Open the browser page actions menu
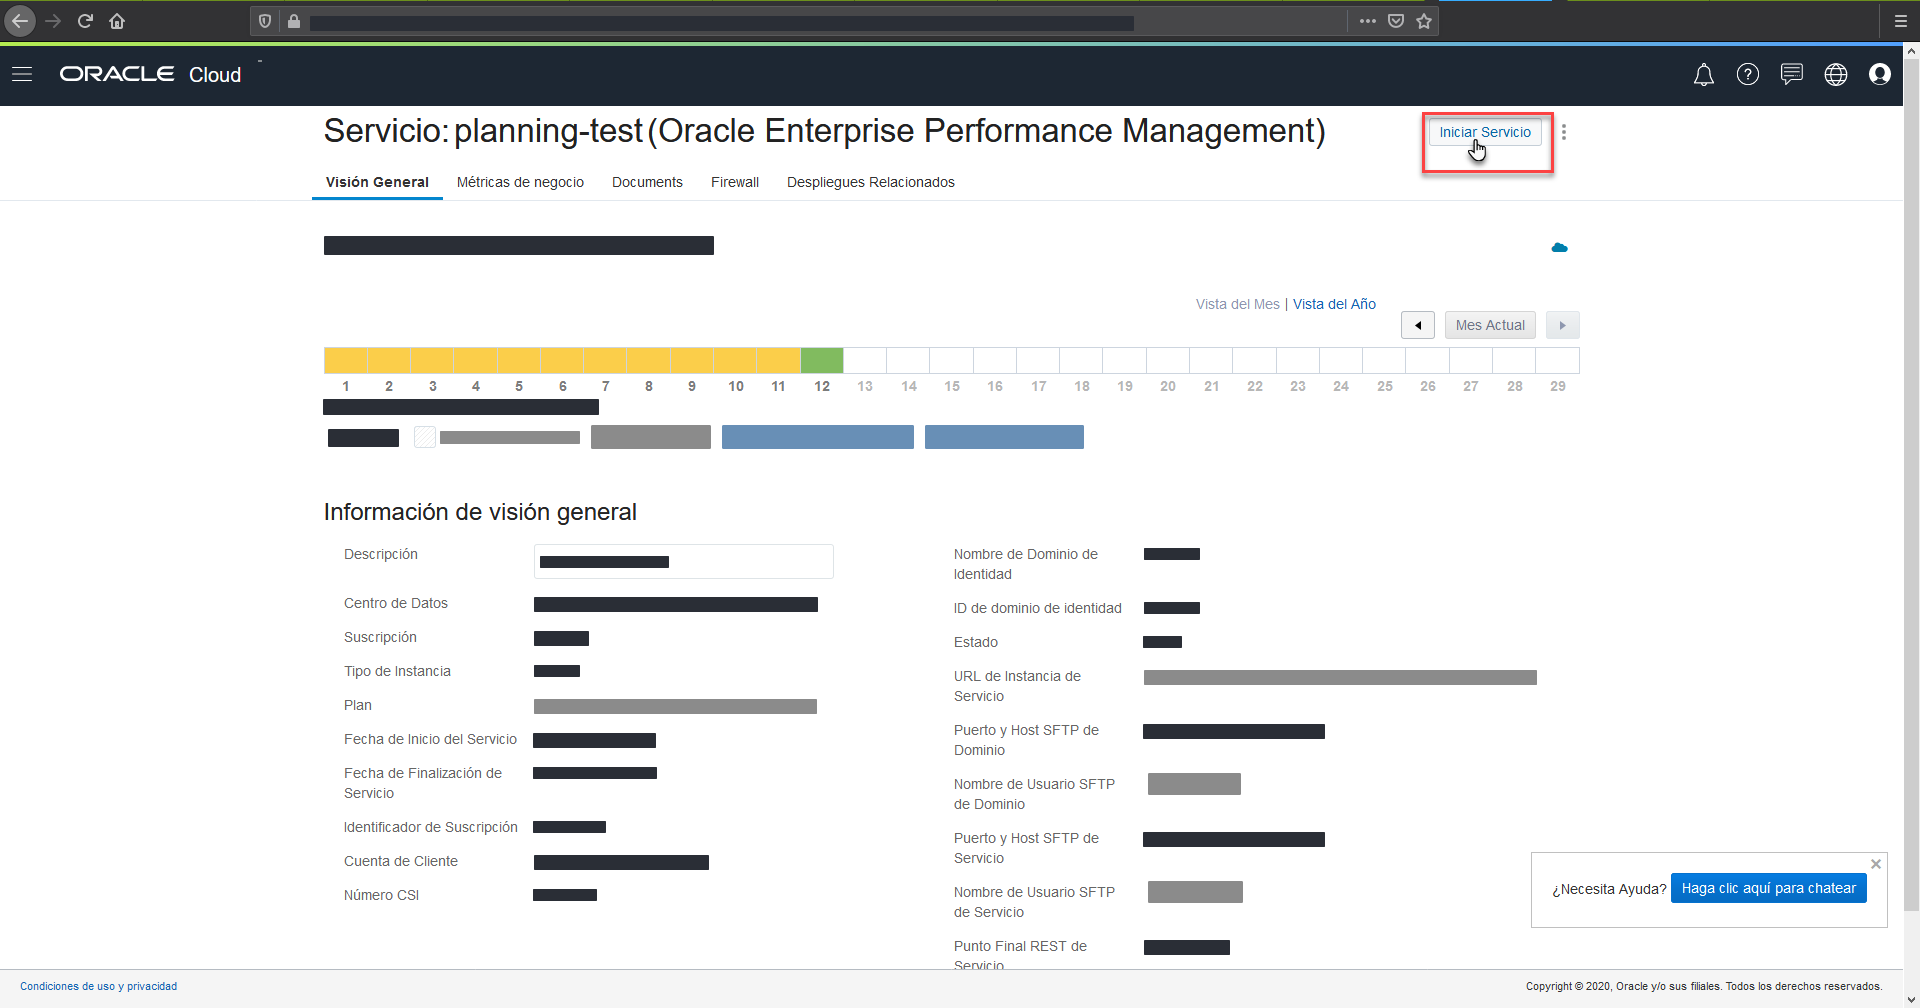The image size is (1920, 1008). click(1368, 21)
